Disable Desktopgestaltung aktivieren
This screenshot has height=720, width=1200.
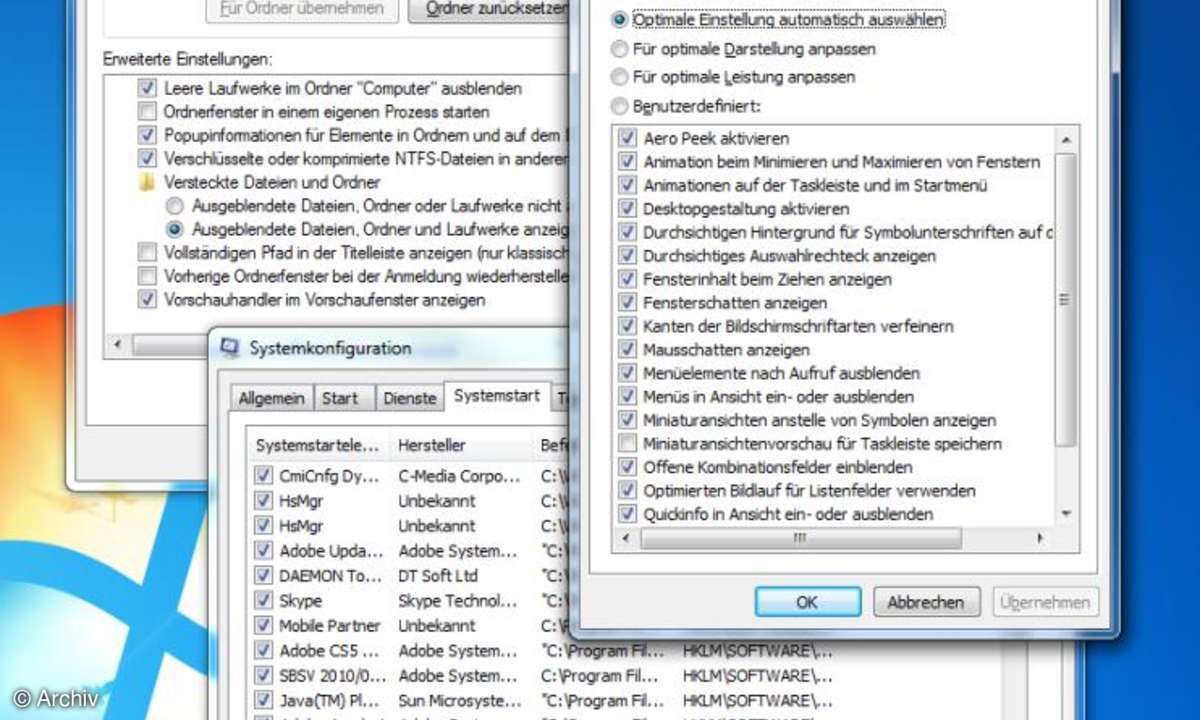point(627,208)
